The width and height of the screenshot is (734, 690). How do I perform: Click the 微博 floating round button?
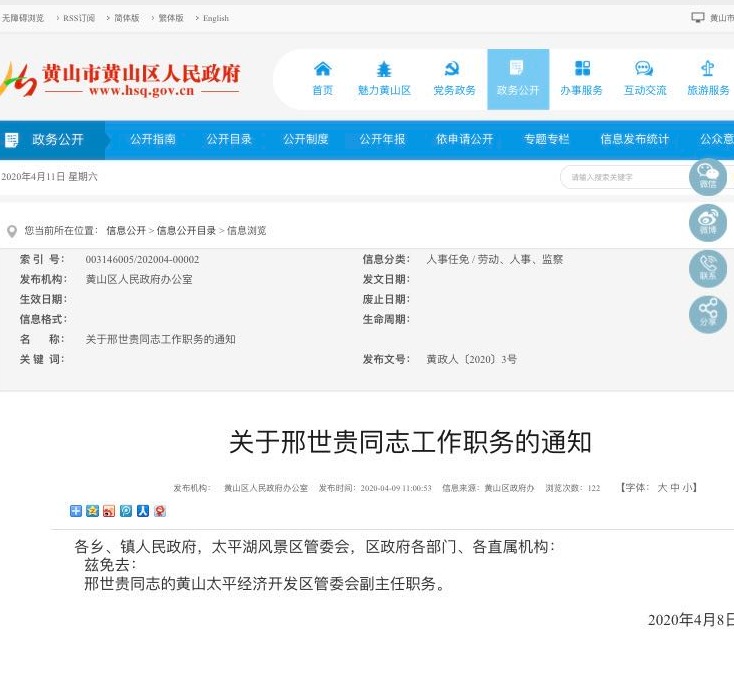pyautogui.click(x=708, y=223)
